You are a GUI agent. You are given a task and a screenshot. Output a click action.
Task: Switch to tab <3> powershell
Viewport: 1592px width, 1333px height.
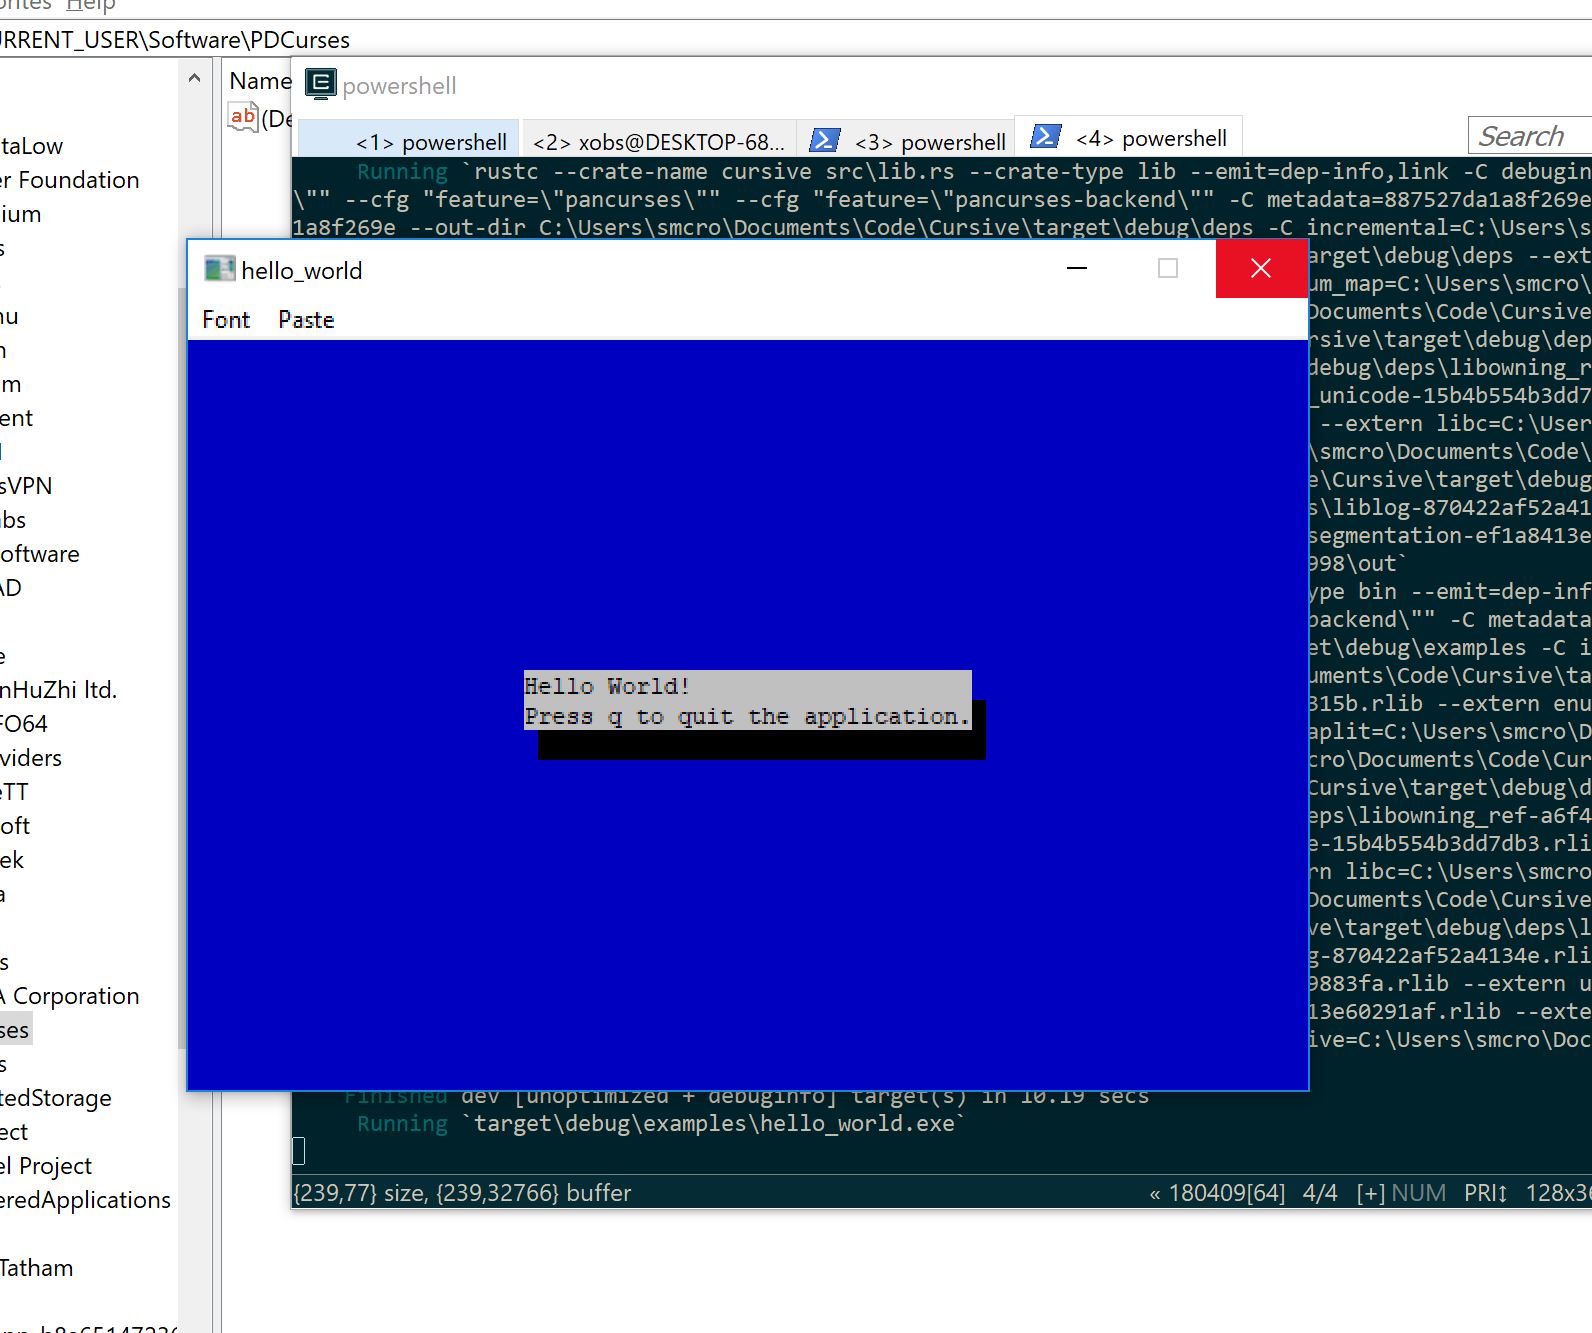908,141
